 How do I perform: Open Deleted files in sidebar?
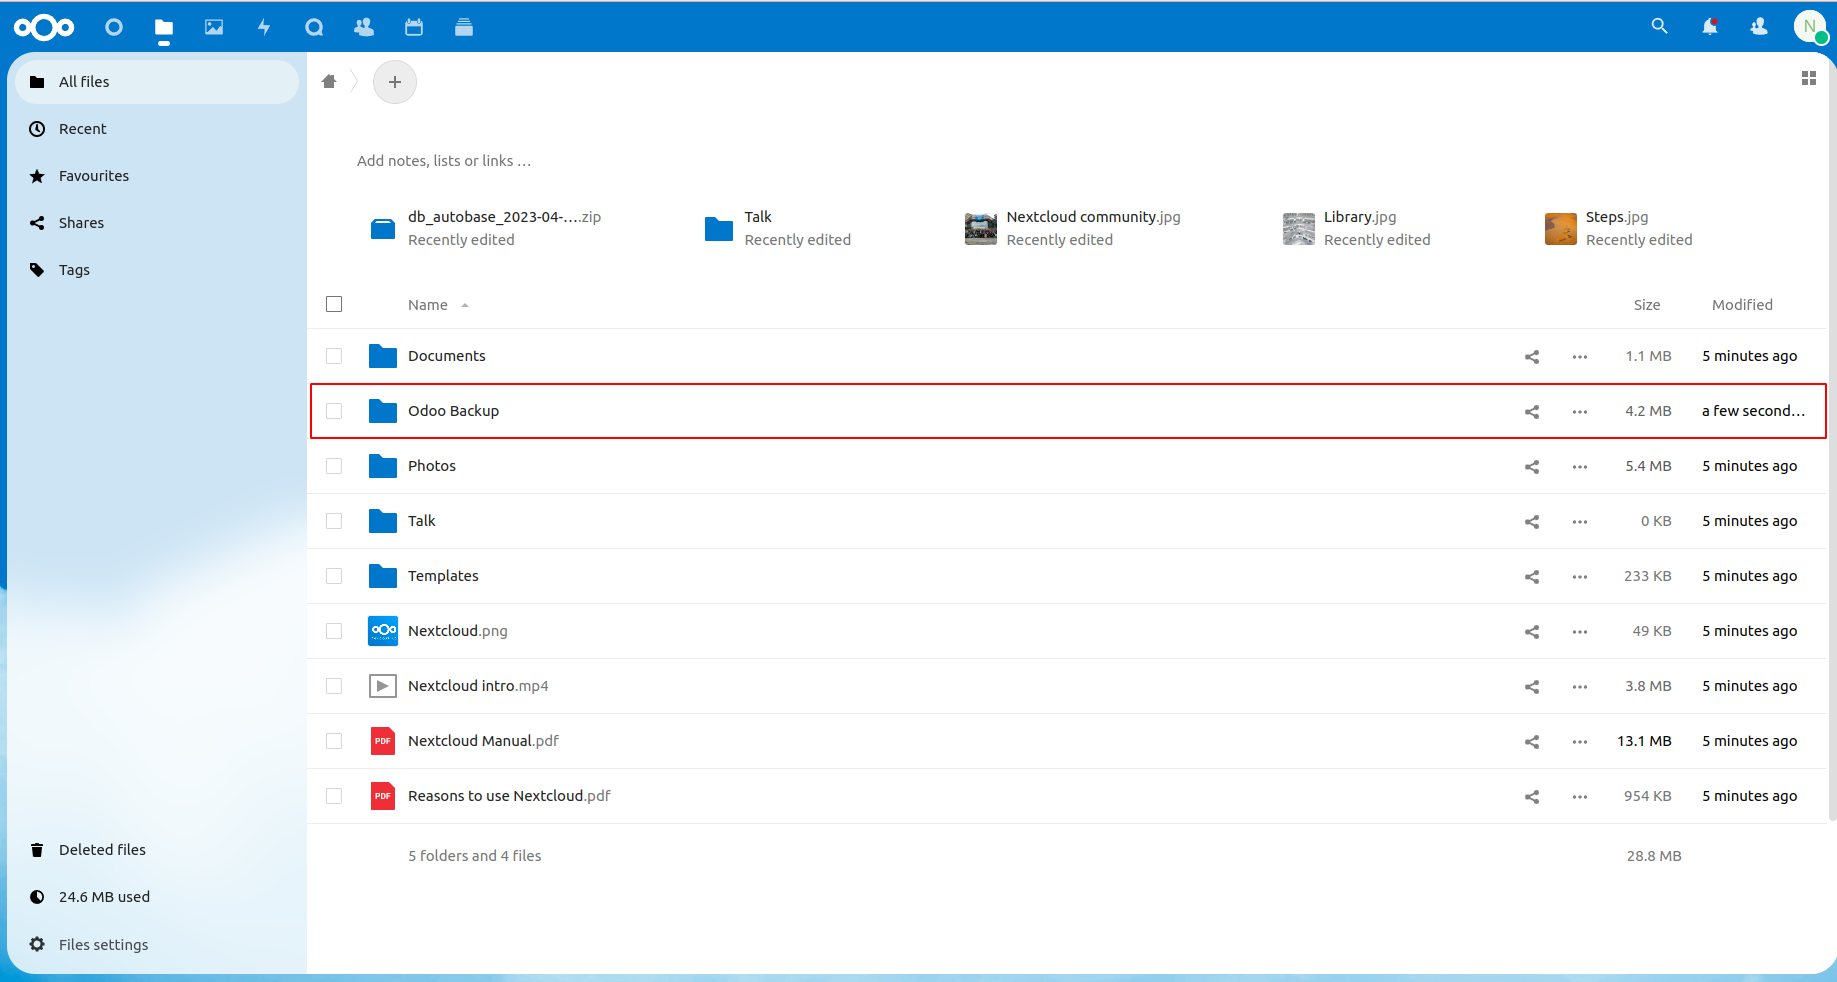click(x=102, y=850)
